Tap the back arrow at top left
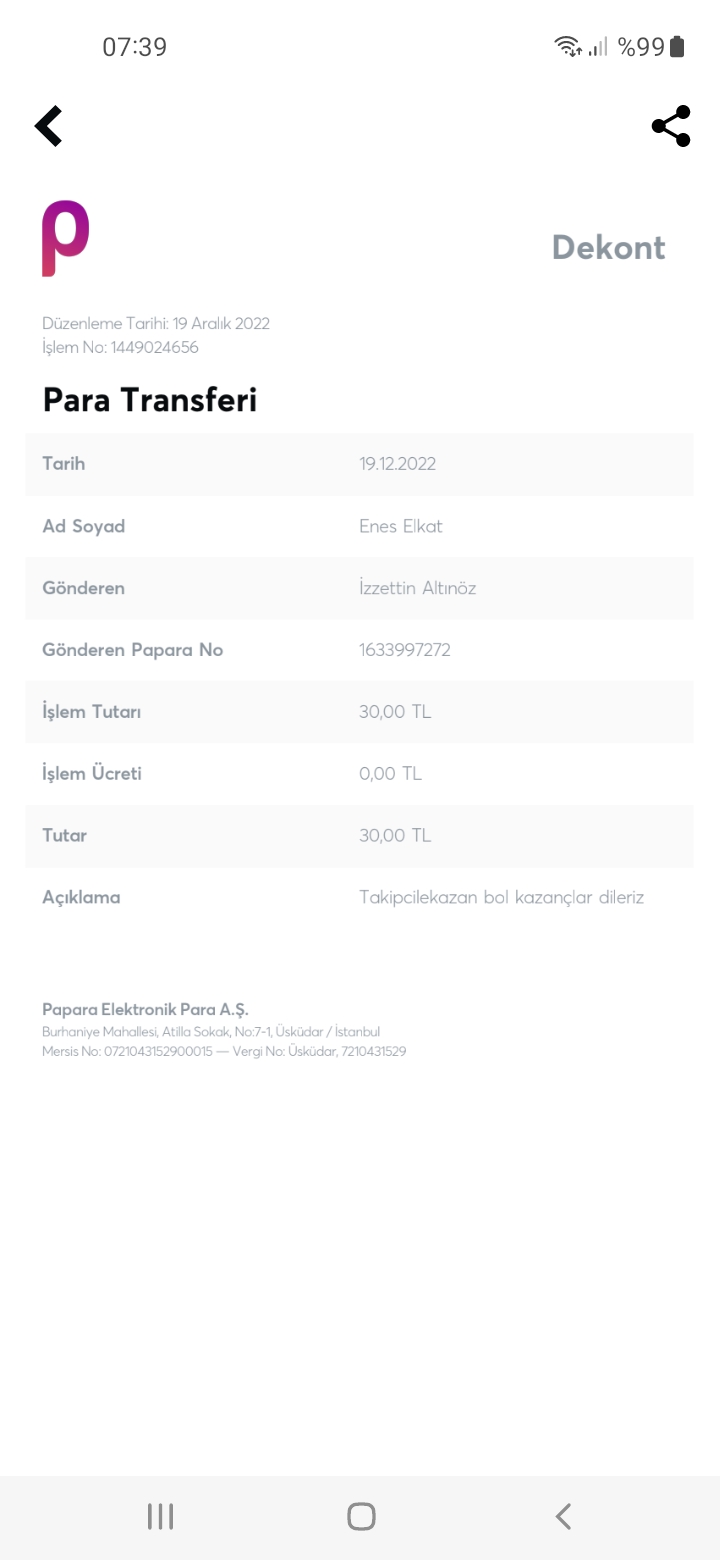 [49, 126]
